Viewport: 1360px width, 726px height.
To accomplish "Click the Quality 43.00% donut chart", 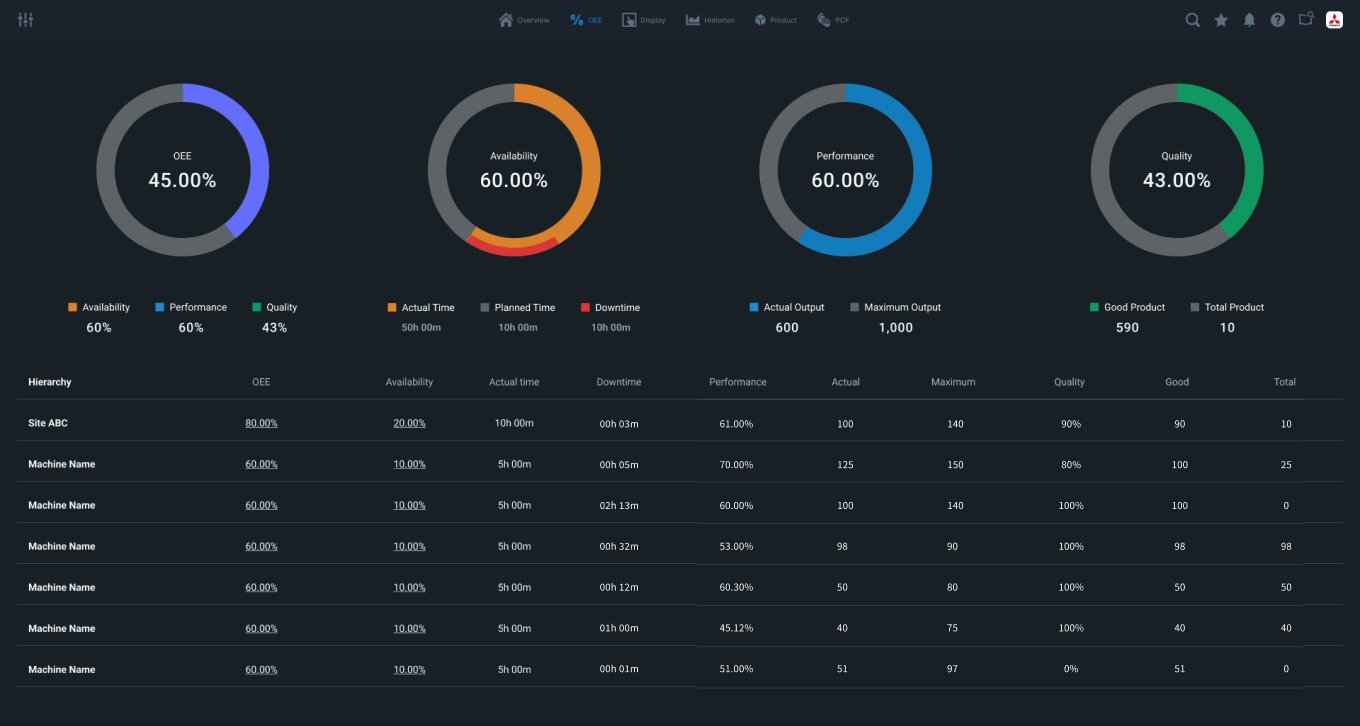I will tap(1177, 170).
